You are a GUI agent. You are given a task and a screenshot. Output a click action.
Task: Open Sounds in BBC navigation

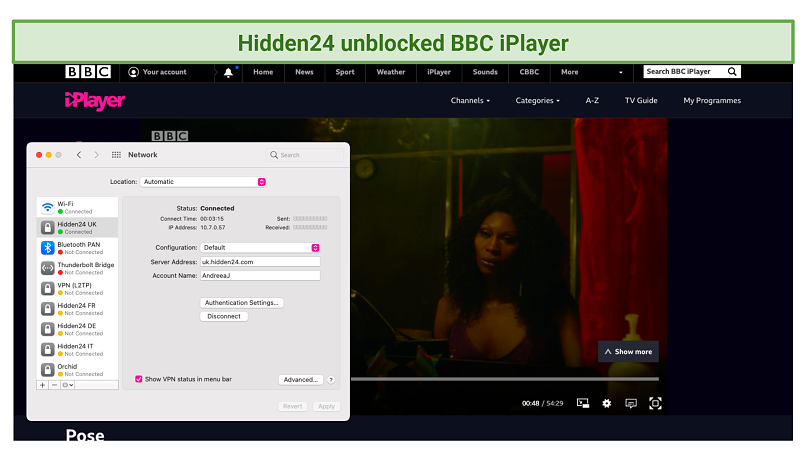point(485,72)
